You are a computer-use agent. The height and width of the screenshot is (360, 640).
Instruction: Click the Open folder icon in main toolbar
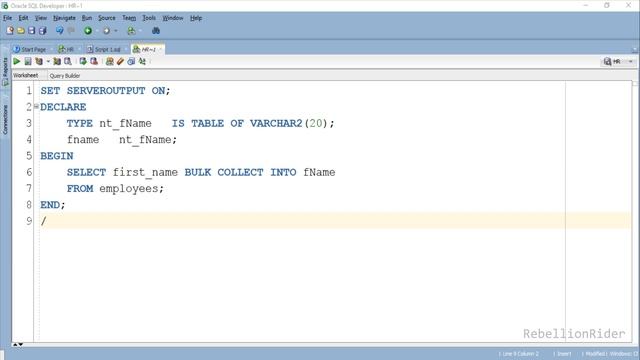pos(21,31)
